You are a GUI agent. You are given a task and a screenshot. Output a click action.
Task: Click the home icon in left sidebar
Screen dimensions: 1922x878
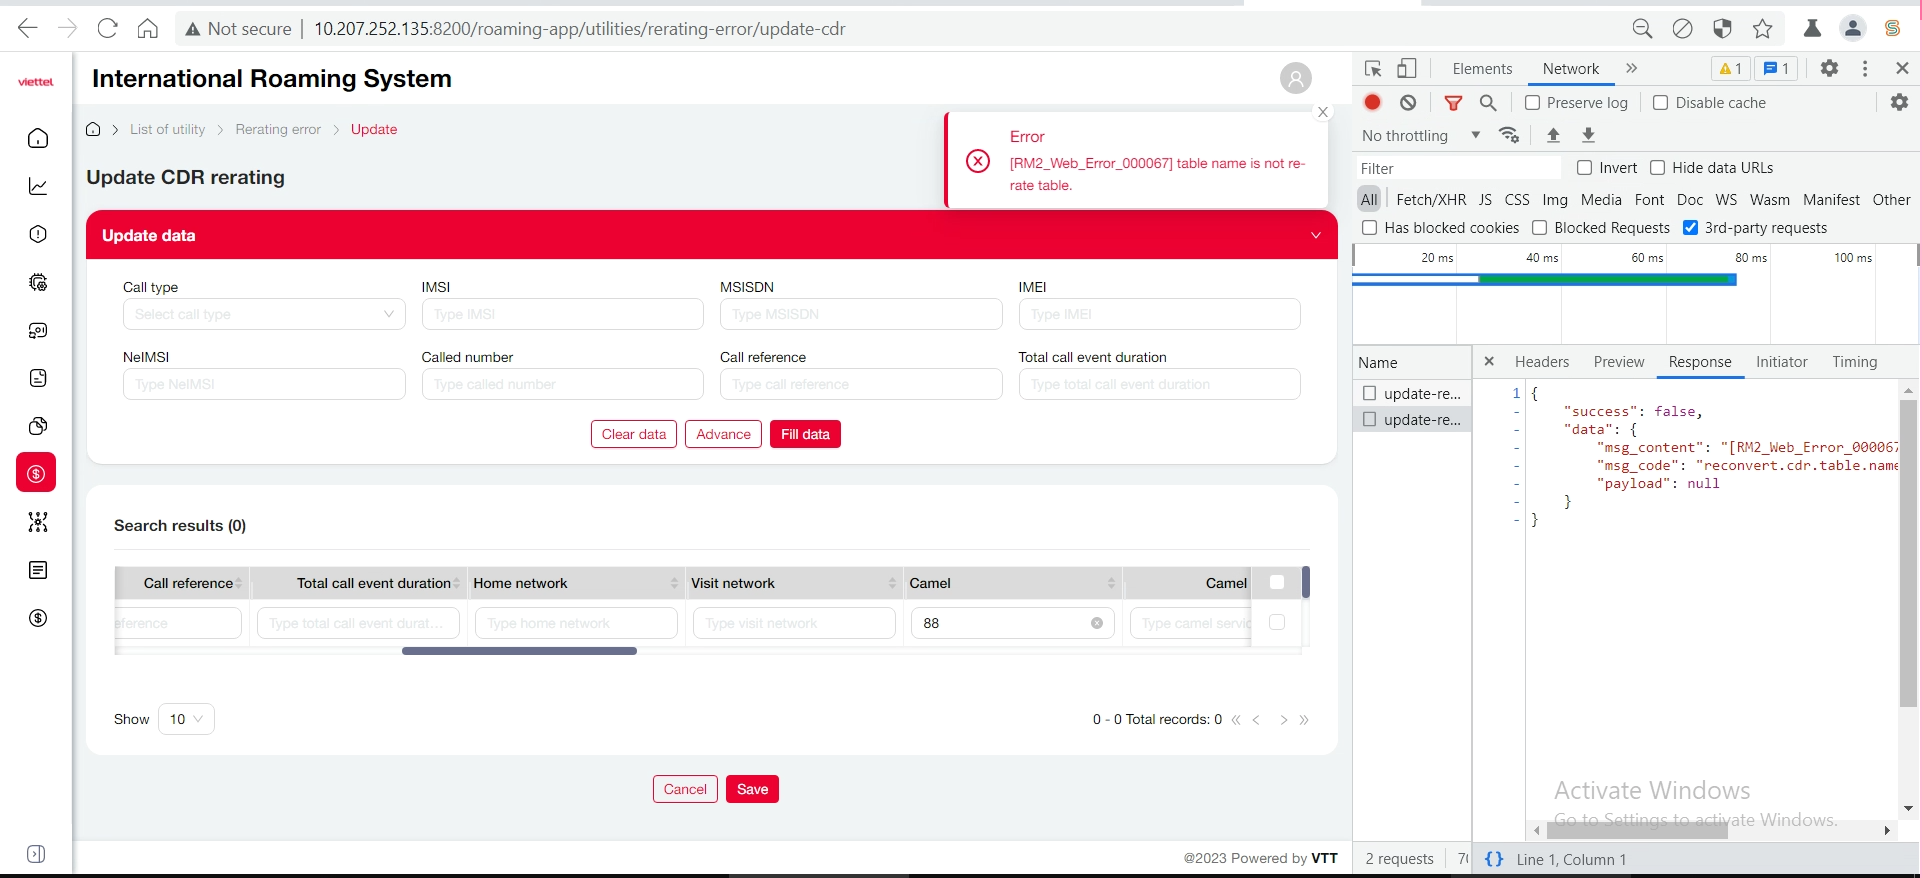(38, 138)
